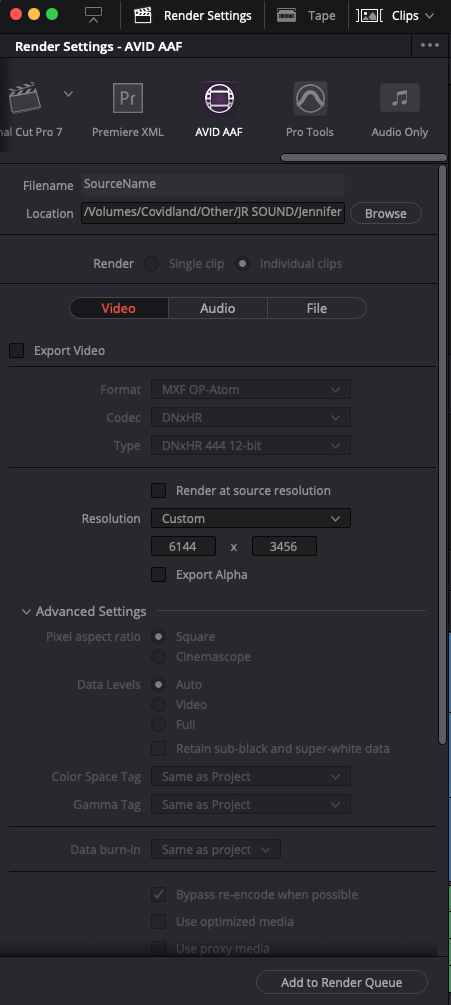This screenshot has height=1005, width=451.
Task: Select the Audio Only preset icon
Action: [400, 98]
